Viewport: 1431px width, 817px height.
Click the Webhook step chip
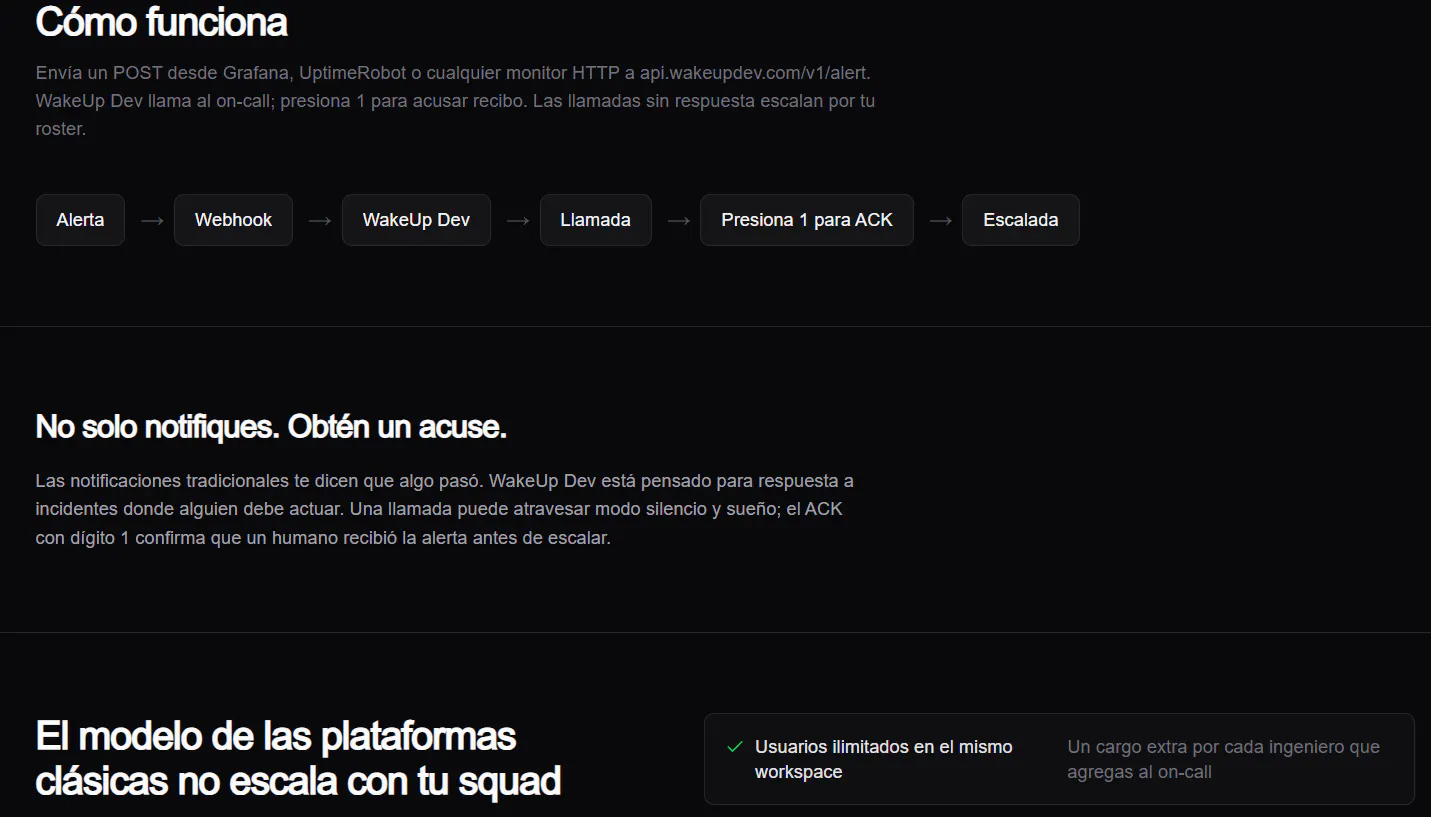[x=233, y=220]
